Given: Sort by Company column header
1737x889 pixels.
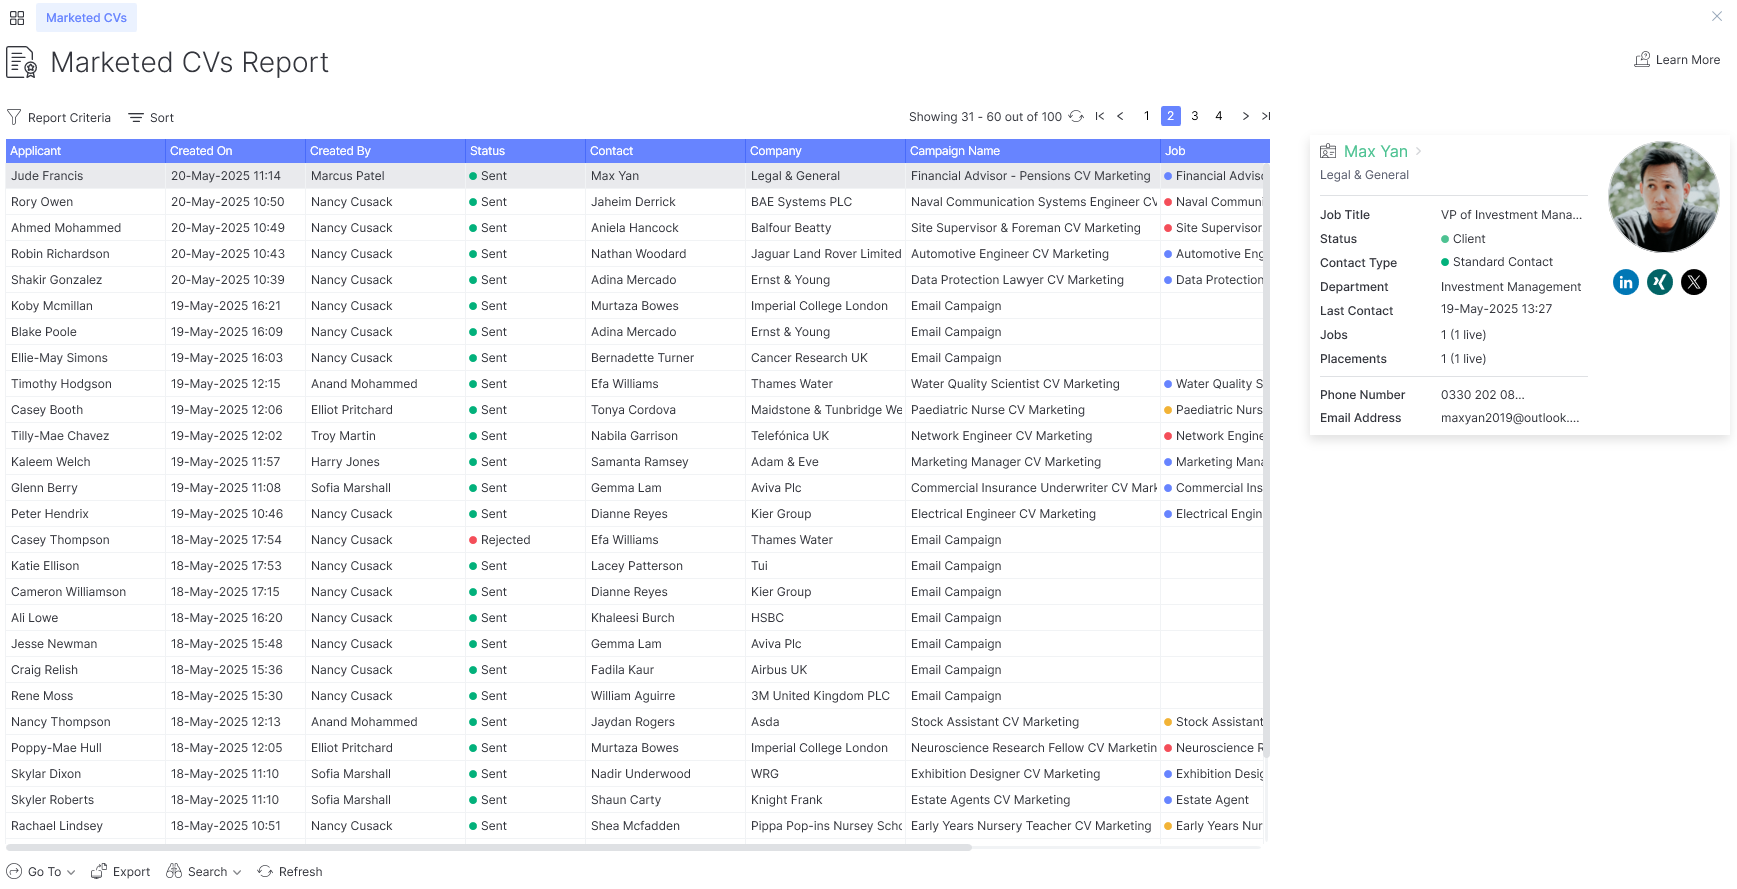Looking at the screenshot, I should [825, 151].
